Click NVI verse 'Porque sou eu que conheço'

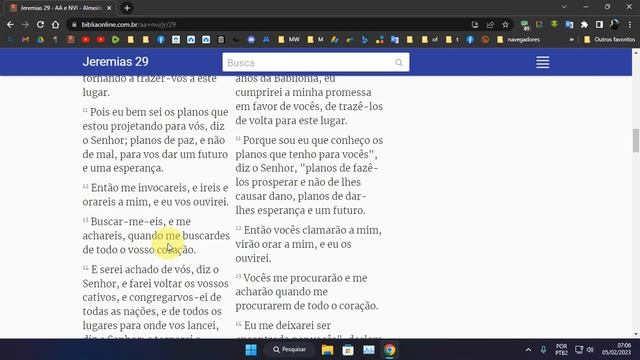click(x=309, y=175)
